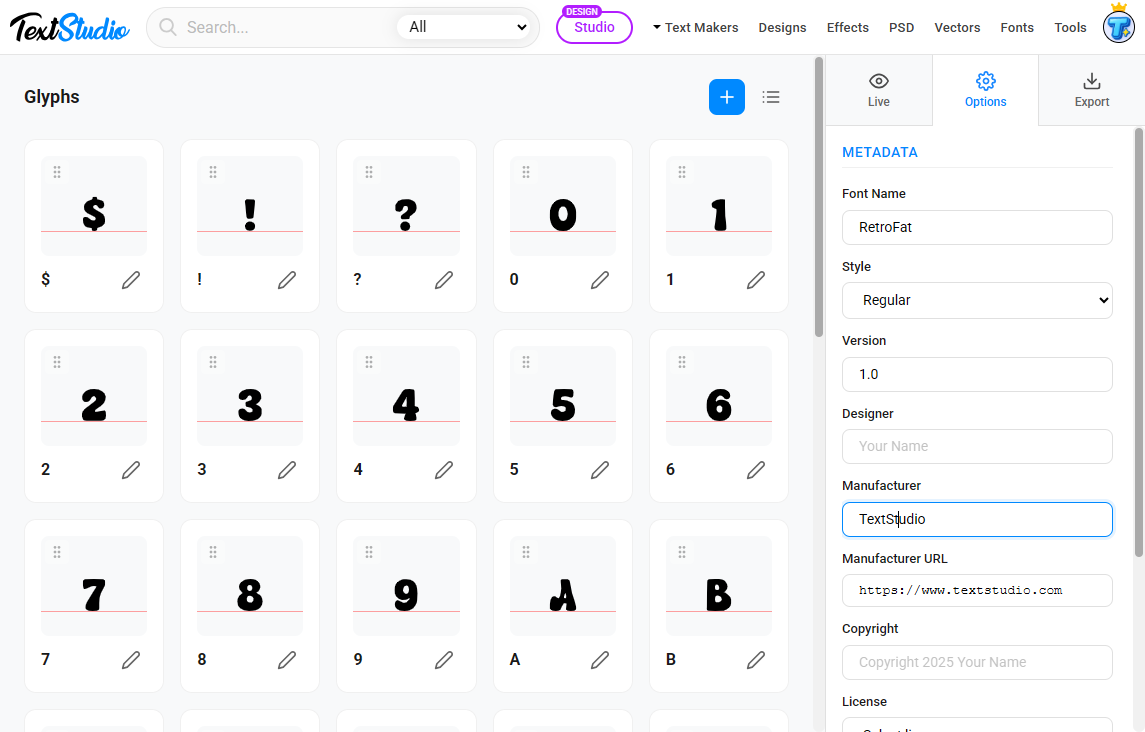The height and width of the screenshot is (732, 1145).
Task: Switch to list view of glyphs
Action: coord(771,97)
